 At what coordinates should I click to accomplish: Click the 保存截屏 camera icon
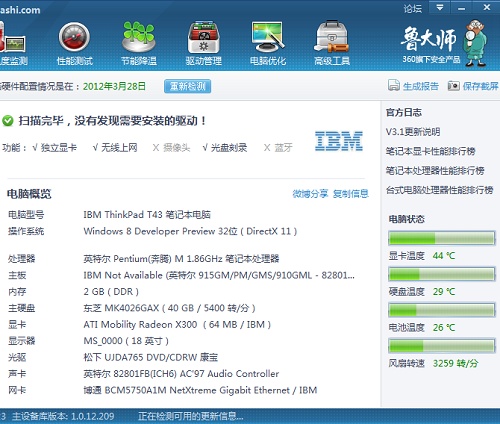pos(453,86)
